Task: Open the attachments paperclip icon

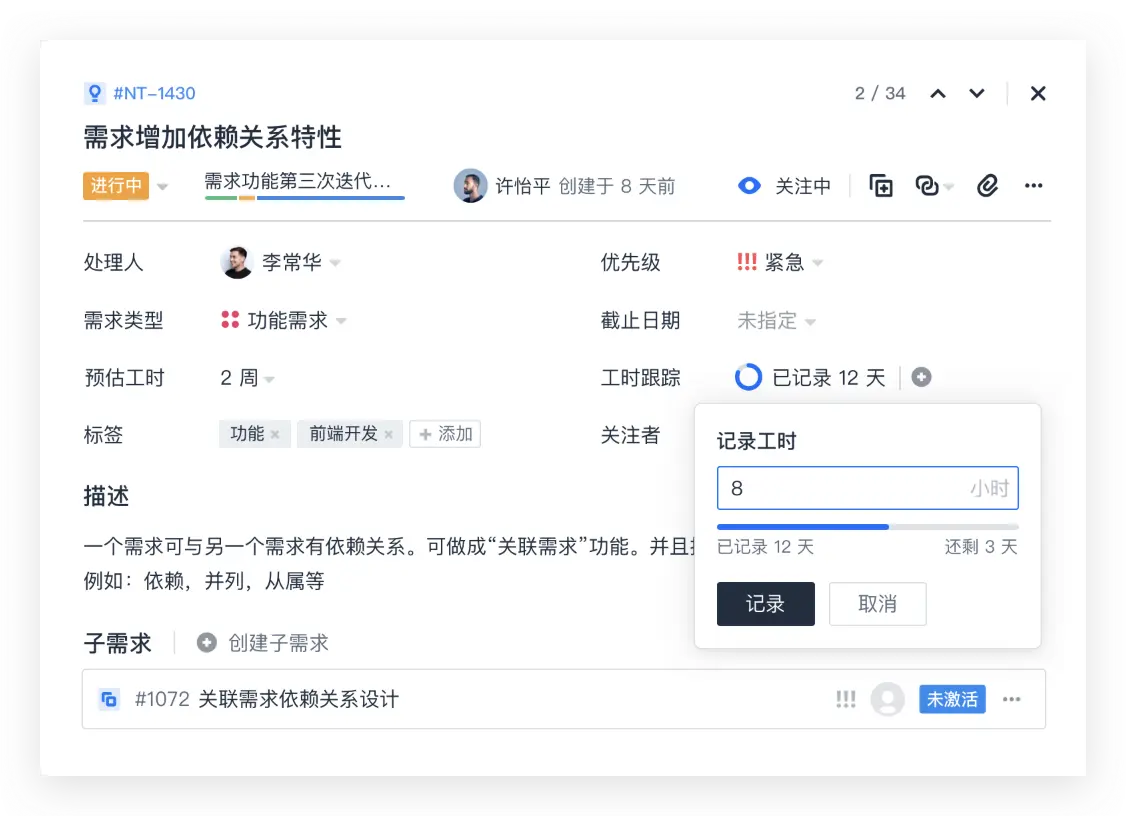Action: (x=987, y=186)
